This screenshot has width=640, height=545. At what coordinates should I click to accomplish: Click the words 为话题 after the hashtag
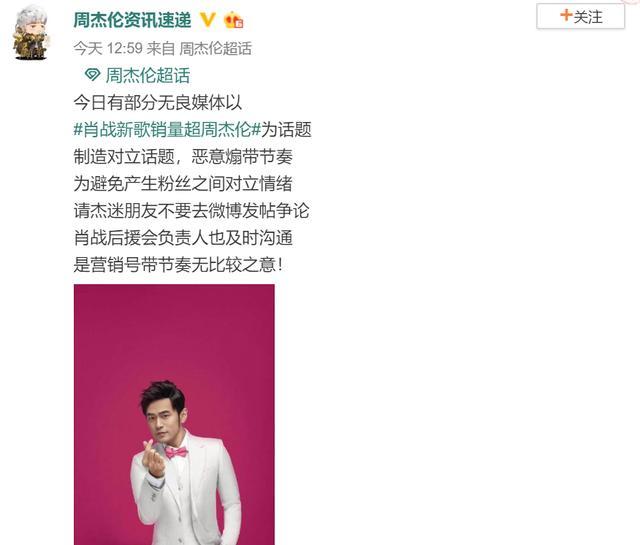pyautogui.click(x=286, y=129)
